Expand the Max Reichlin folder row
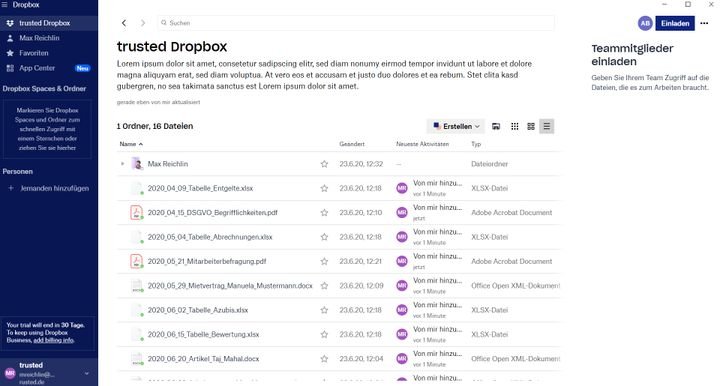The image size is (720, 386). click(122, 164)
